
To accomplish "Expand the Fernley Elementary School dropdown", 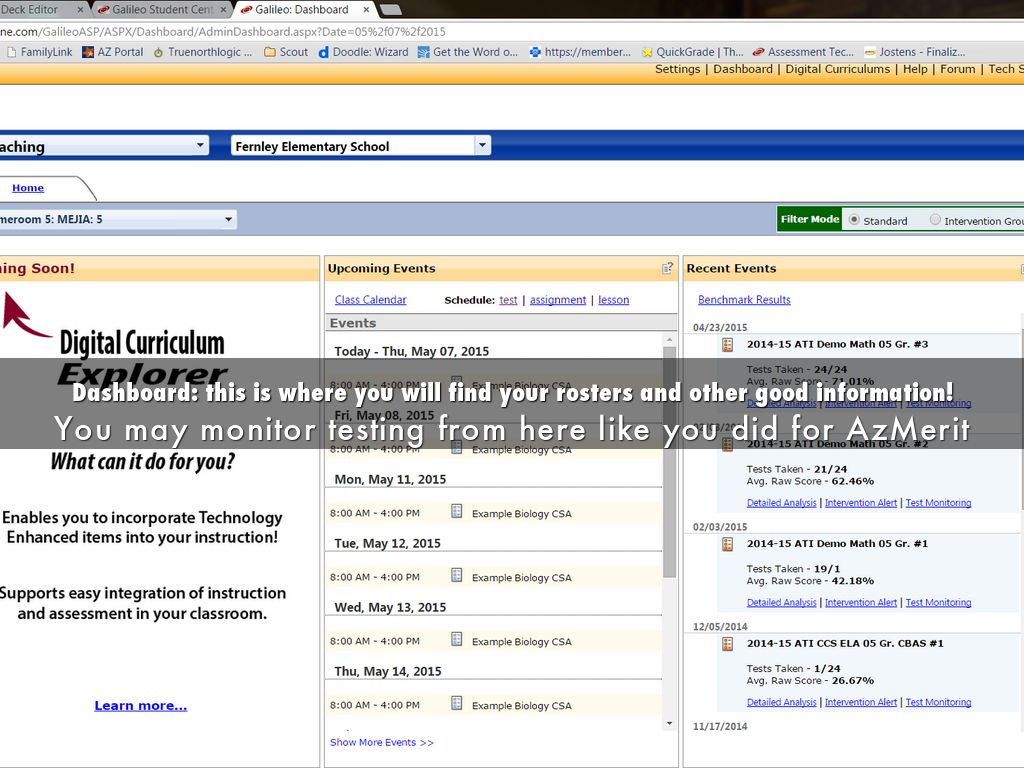I will pos(482,146).
